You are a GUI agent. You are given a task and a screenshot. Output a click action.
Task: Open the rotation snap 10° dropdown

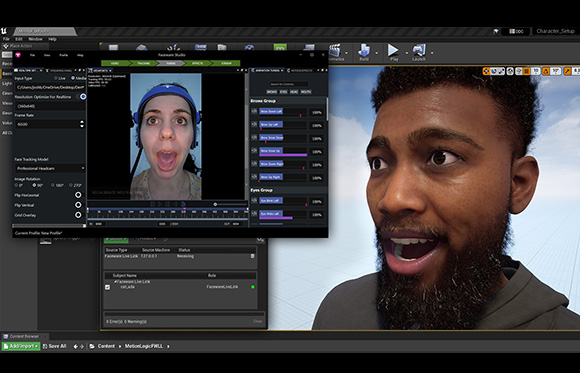point(556,71)
